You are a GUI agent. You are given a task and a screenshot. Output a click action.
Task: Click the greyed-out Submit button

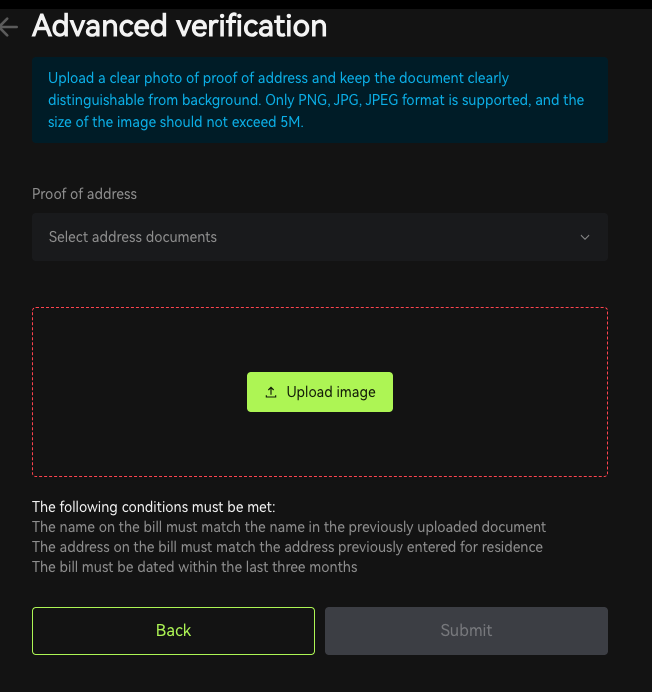point(466,631)
